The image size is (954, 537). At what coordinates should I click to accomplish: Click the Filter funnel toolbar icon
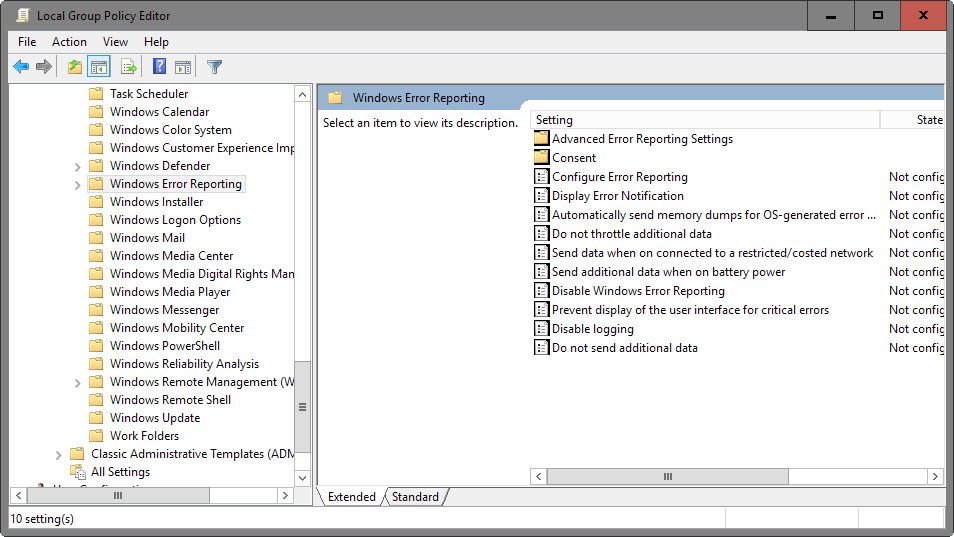coord(214,67)
